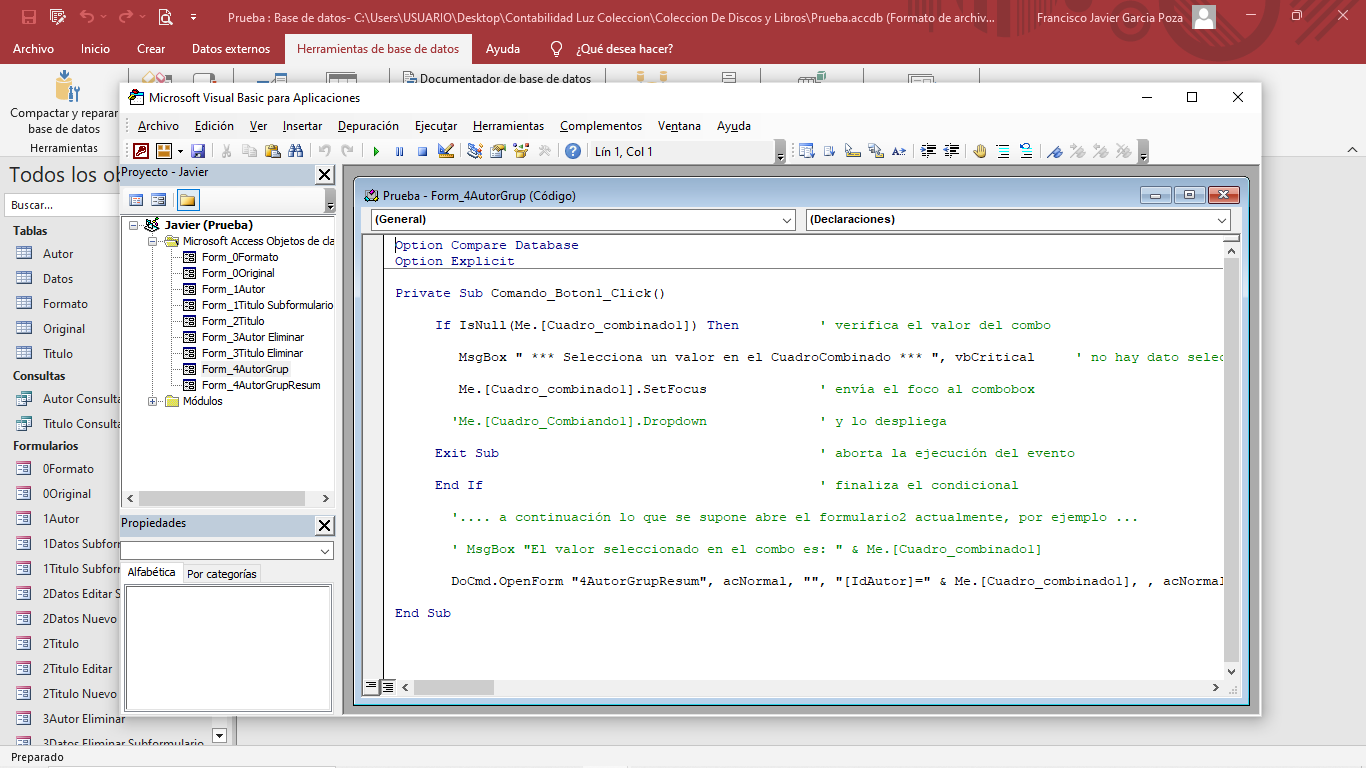Collapse the Javier (Prueba) project node
The image size is (1366, 768).
[x=134, y=226]
